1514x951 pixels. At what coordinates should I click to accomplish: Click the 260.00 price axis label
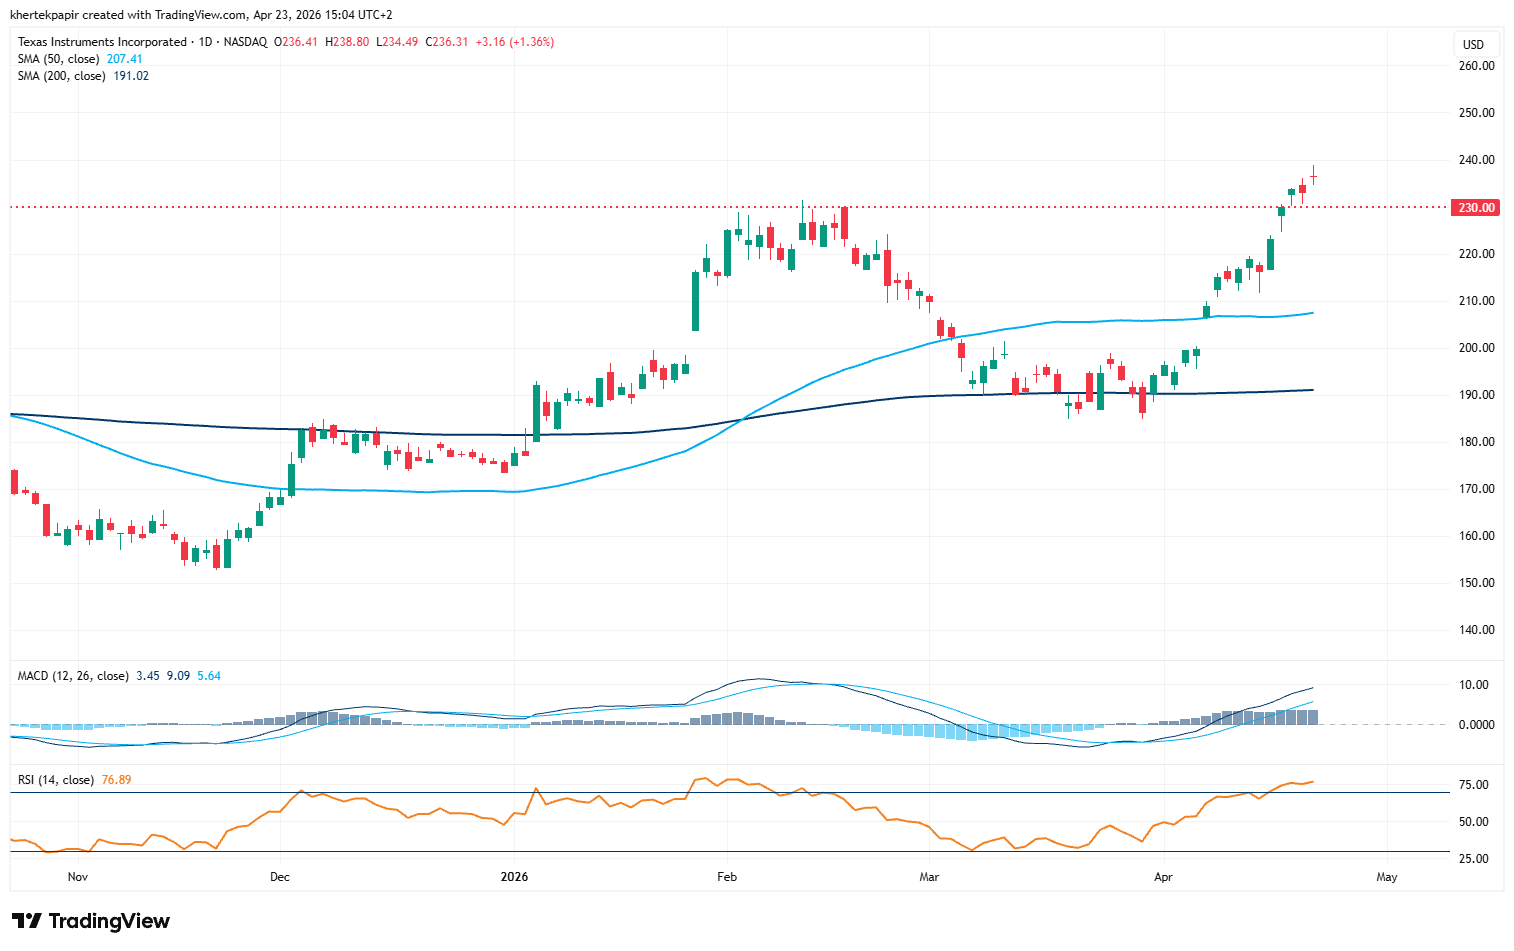click(1476, 66)
